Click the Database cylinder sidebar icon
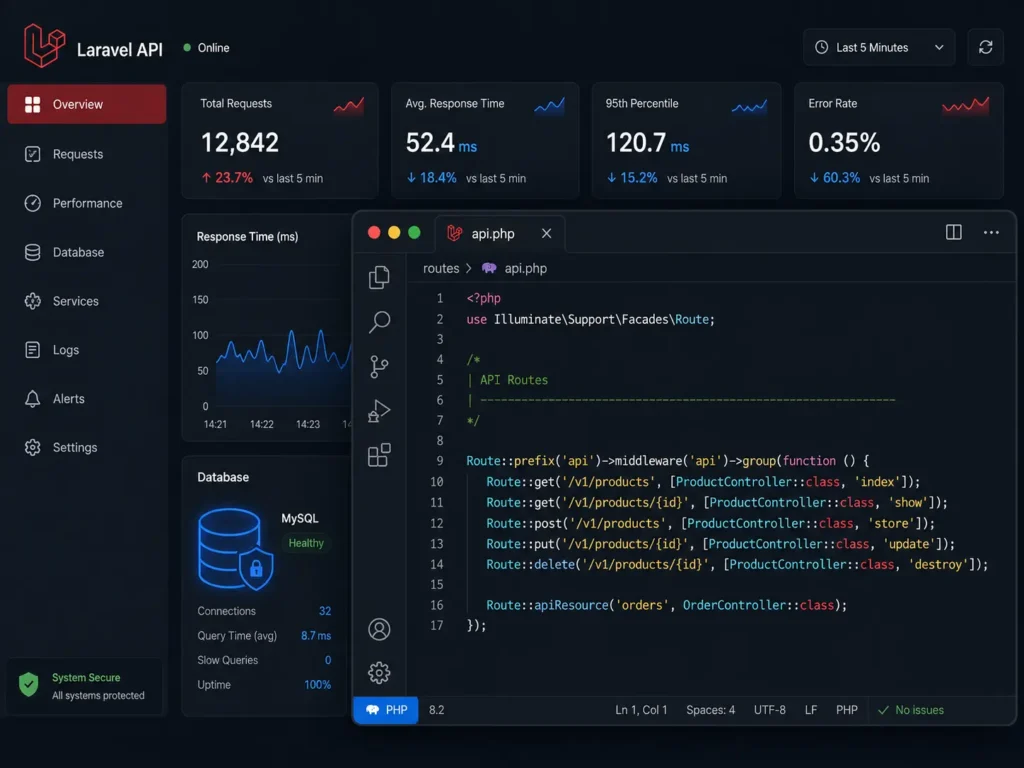 [x=33, y=252]
